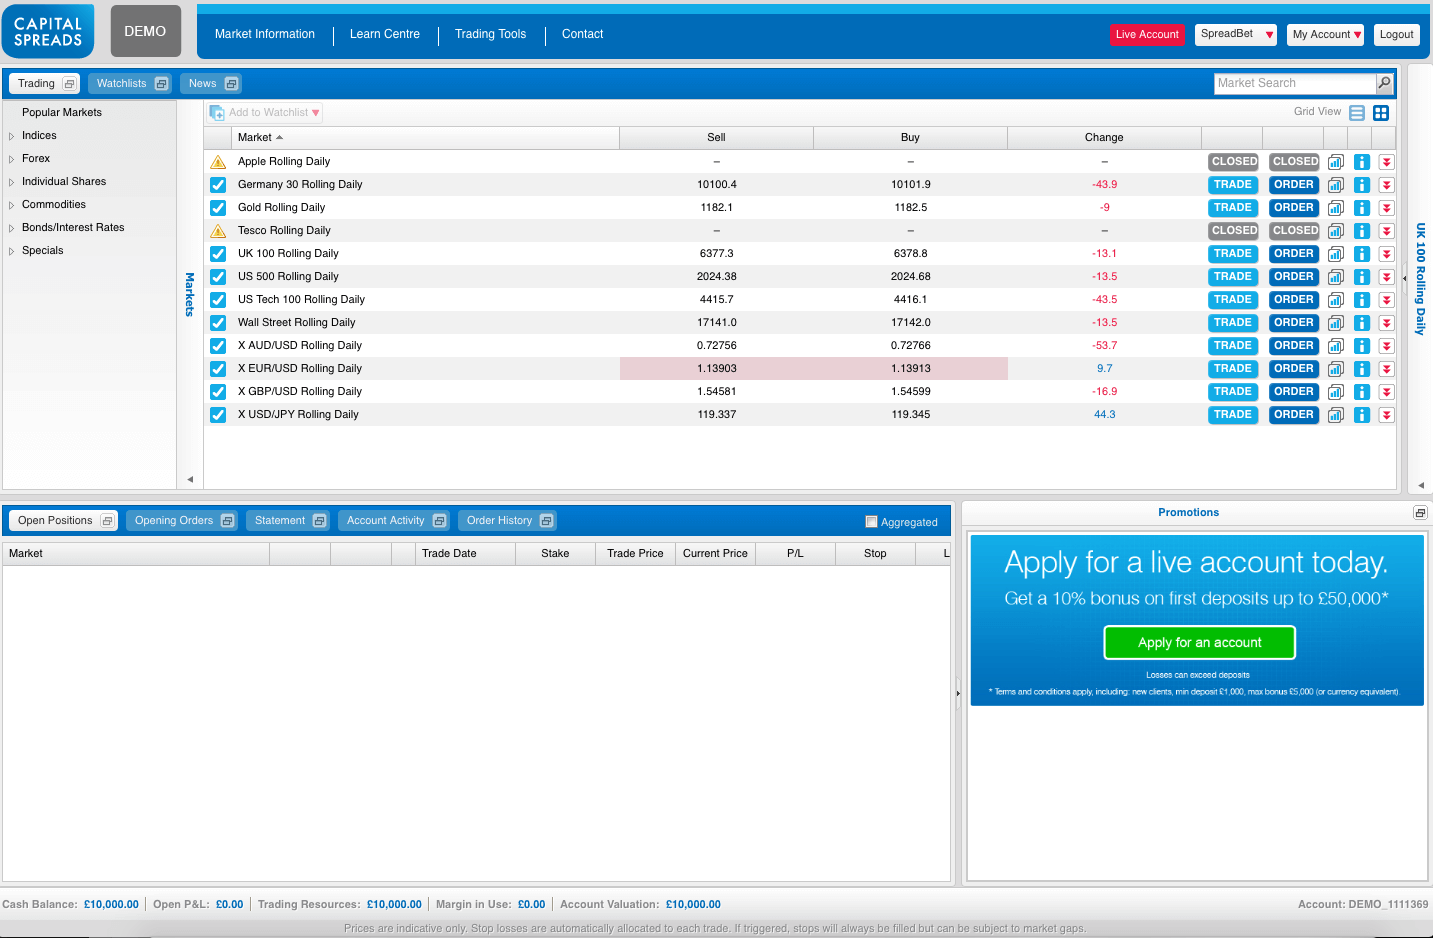Show info icon for Apple Rolling Daily
The image size is (1433, 938).
click(1361, 162)
